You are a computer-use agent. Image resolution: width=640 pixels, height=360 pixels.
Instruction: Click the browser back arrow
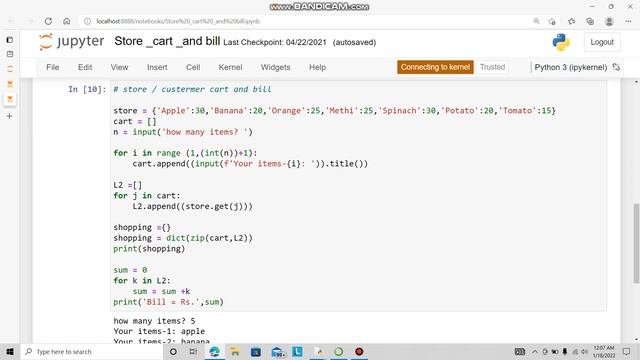tap(11, 21)
